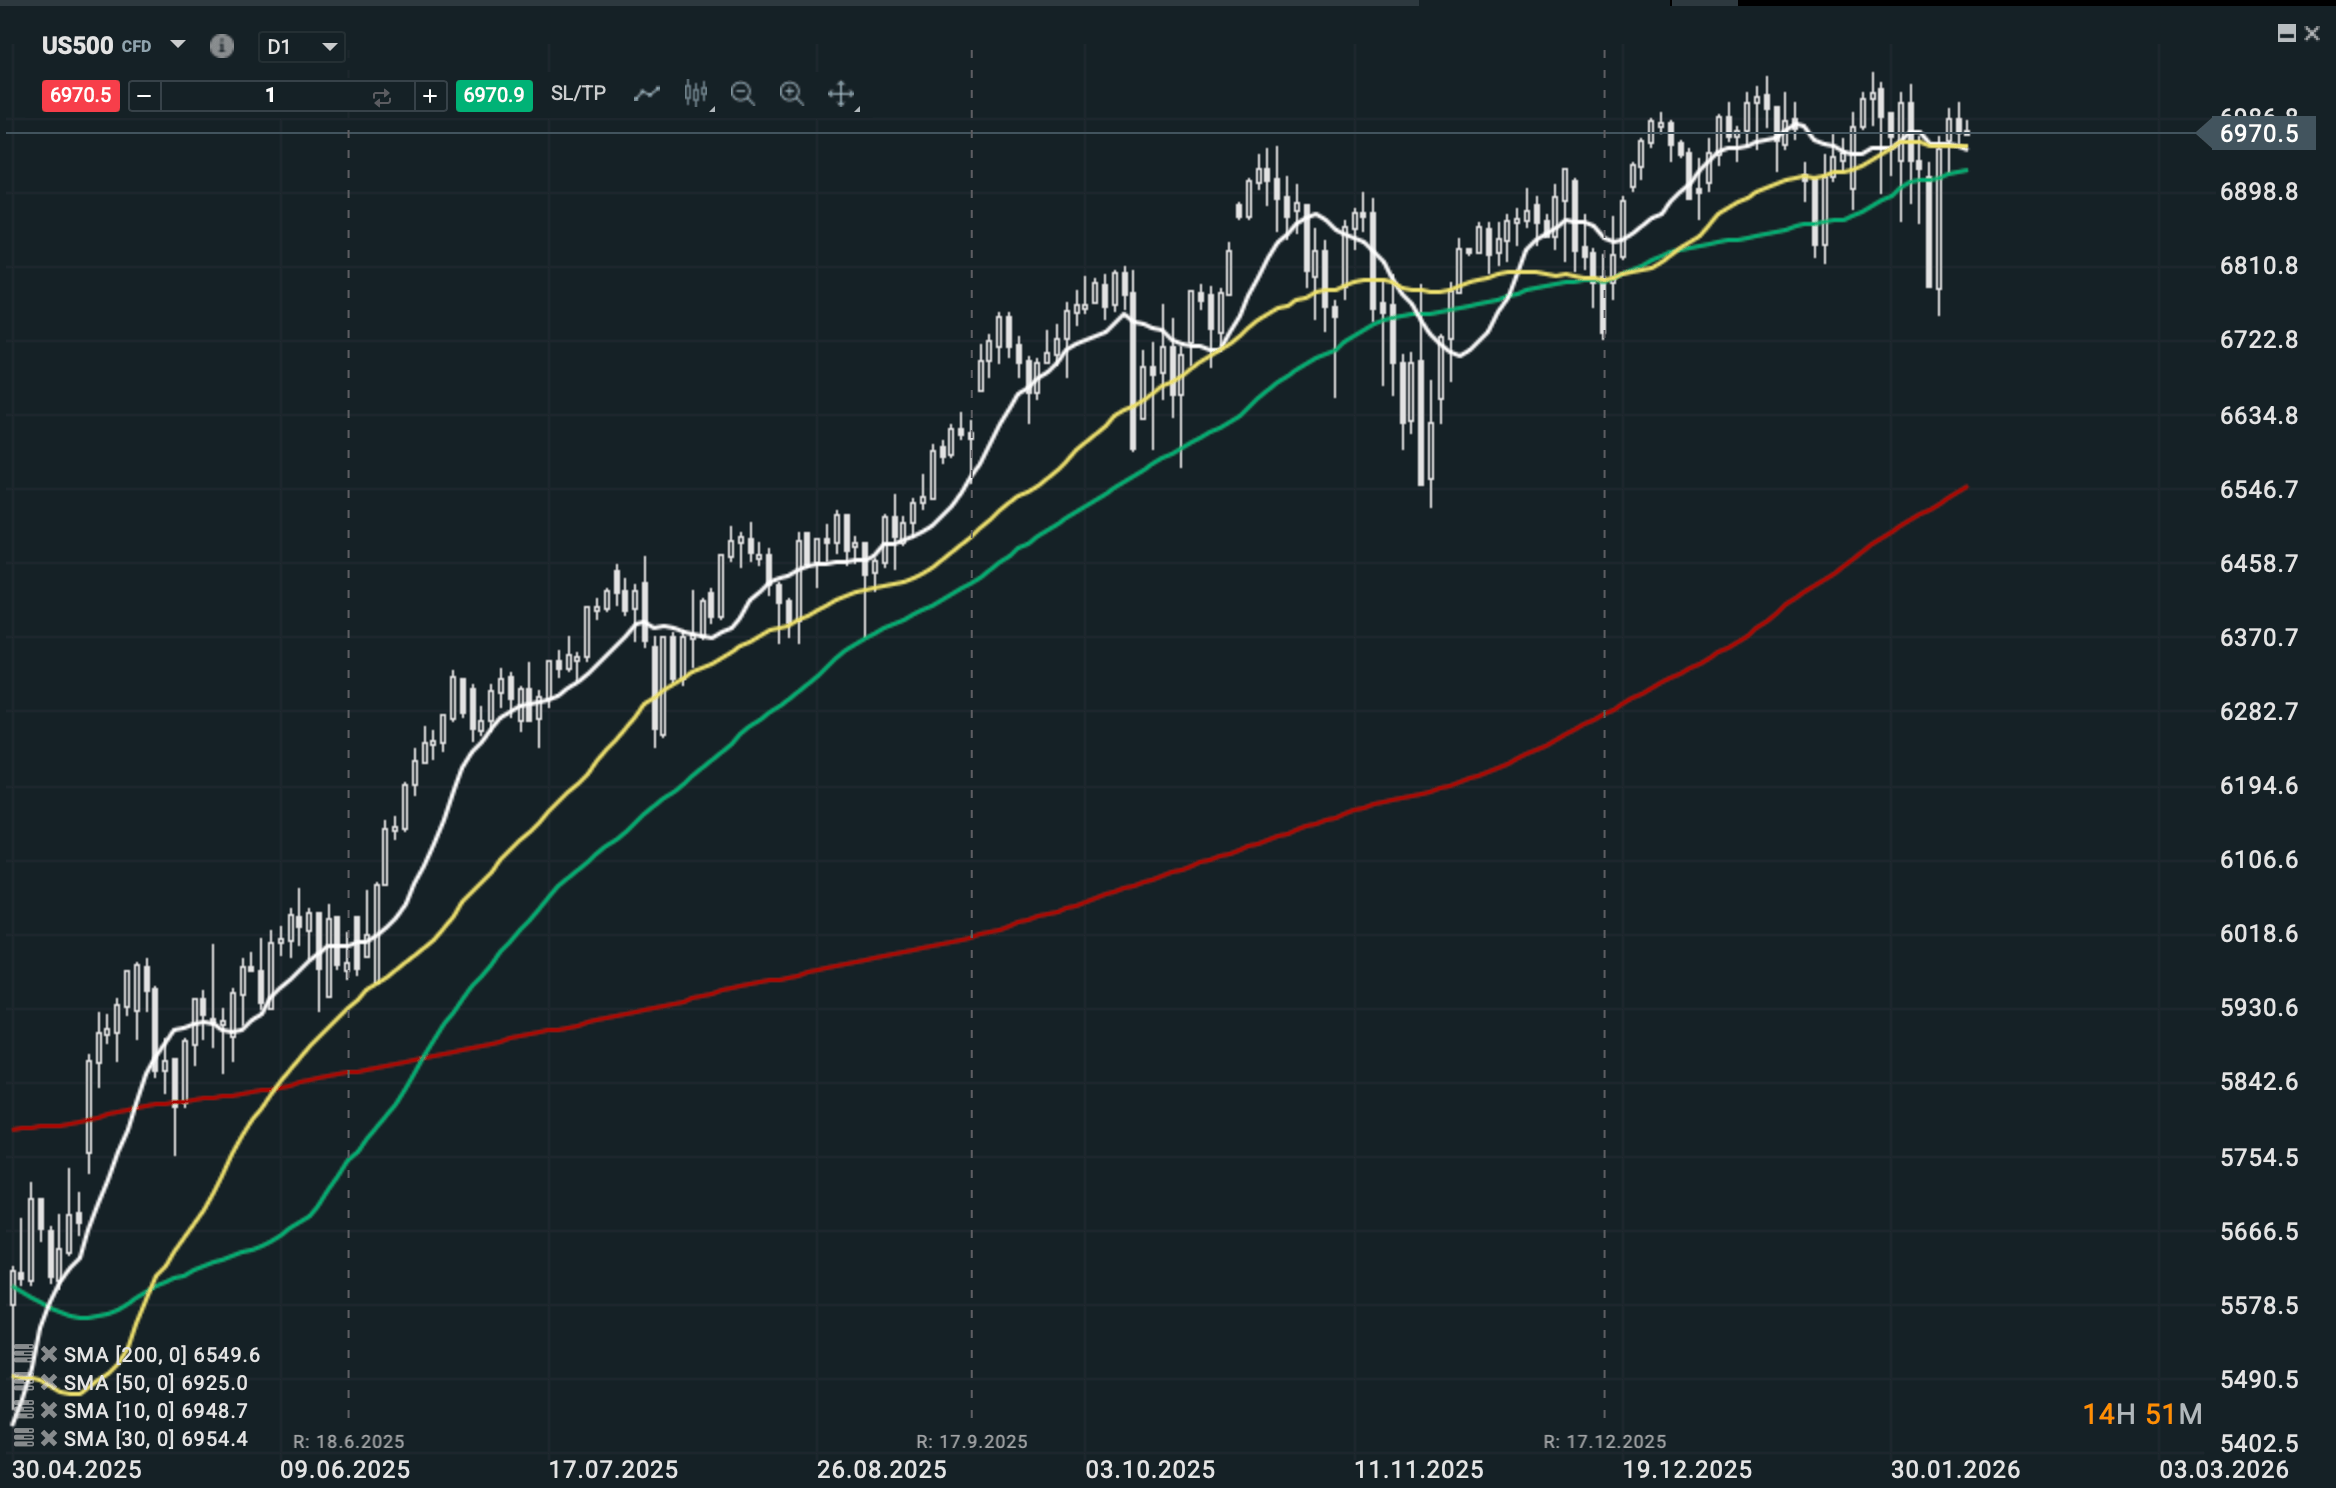Increase trade volume with plus button
Screen dimensions: 2336x1488
pos(430,96)
